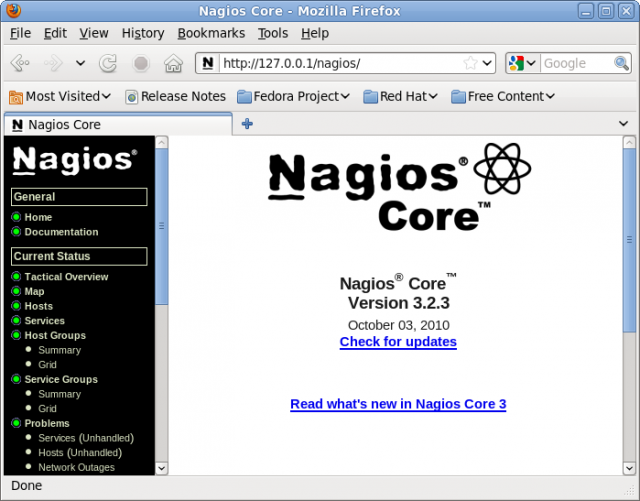
Task: Click the bookmark star in address bar
Action: pyautogui.click(x=470, y=63)
